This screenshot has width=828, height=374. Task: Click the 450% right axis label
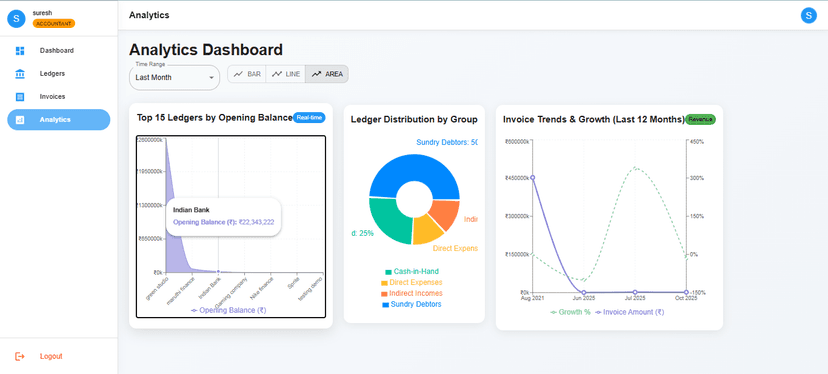point(696,142)
